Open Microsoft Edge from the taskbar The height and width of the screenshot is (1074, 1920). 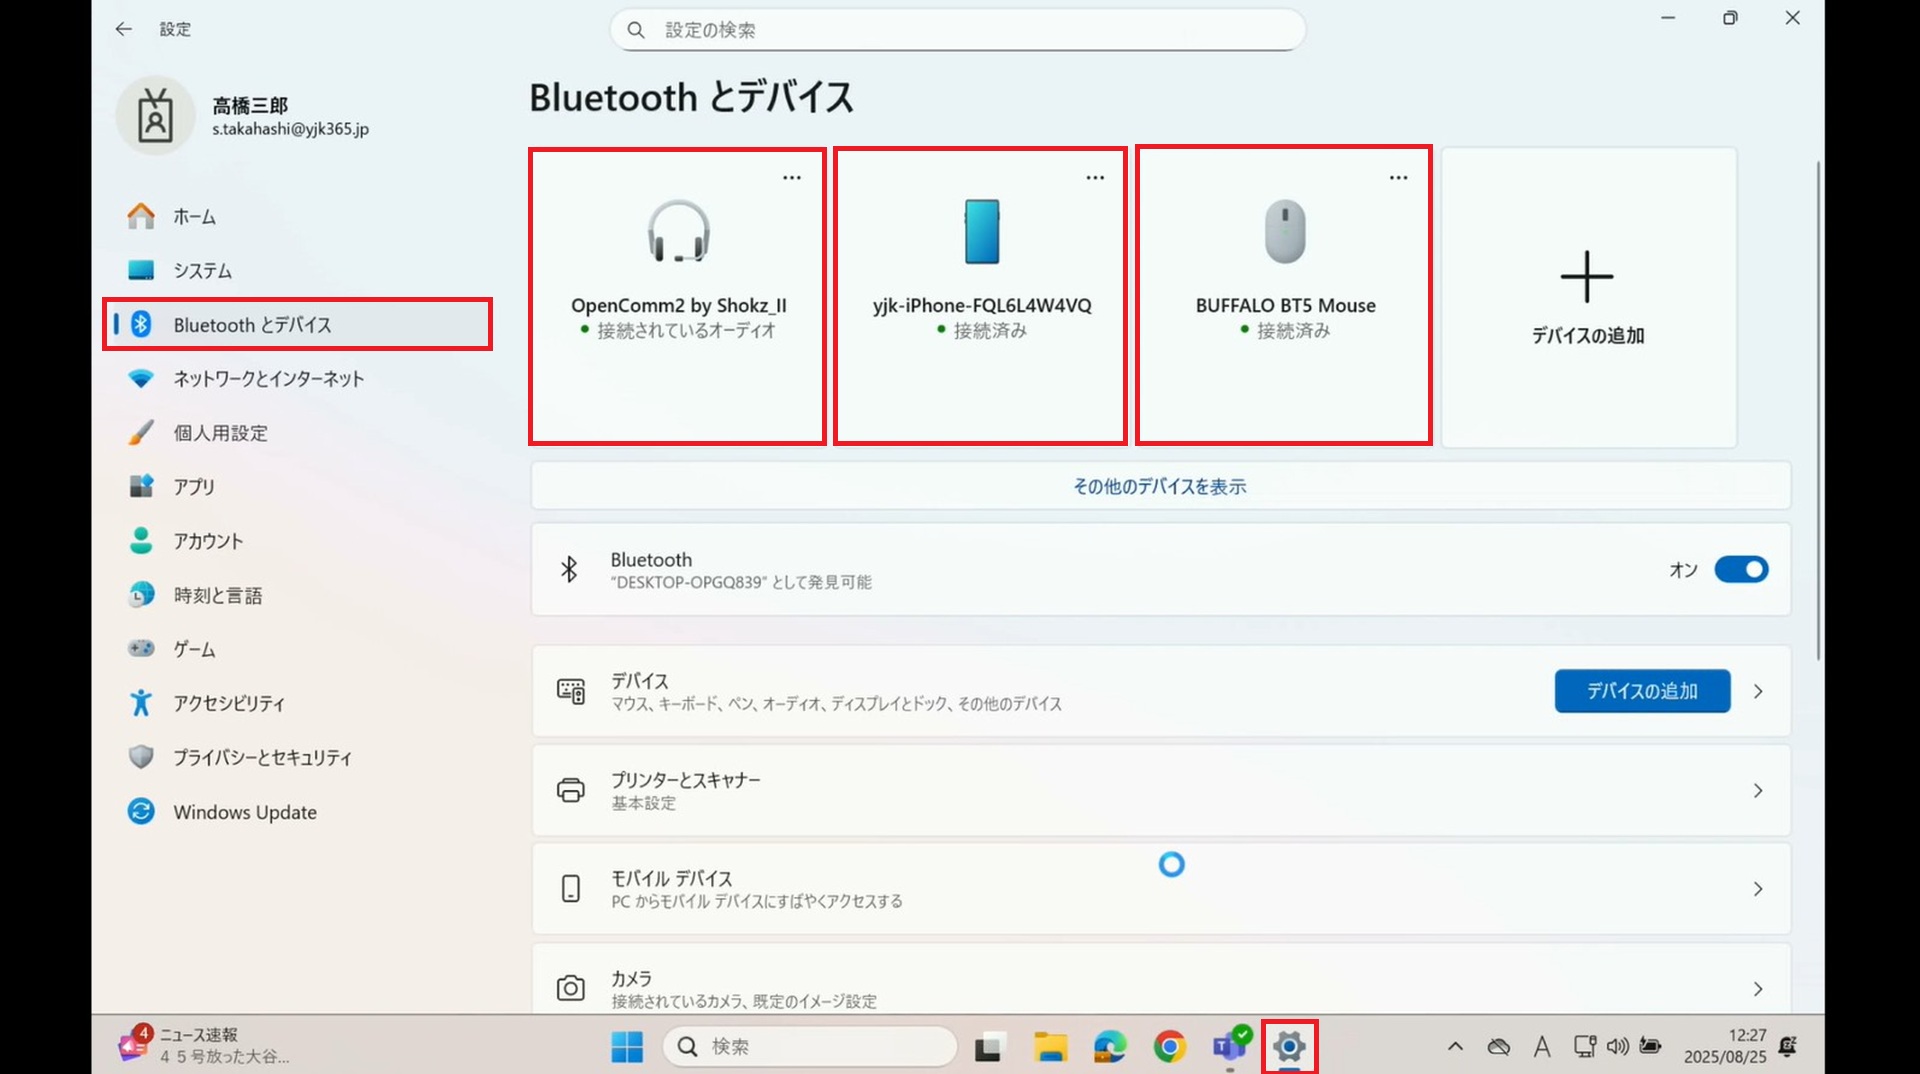(1109, 1046)
